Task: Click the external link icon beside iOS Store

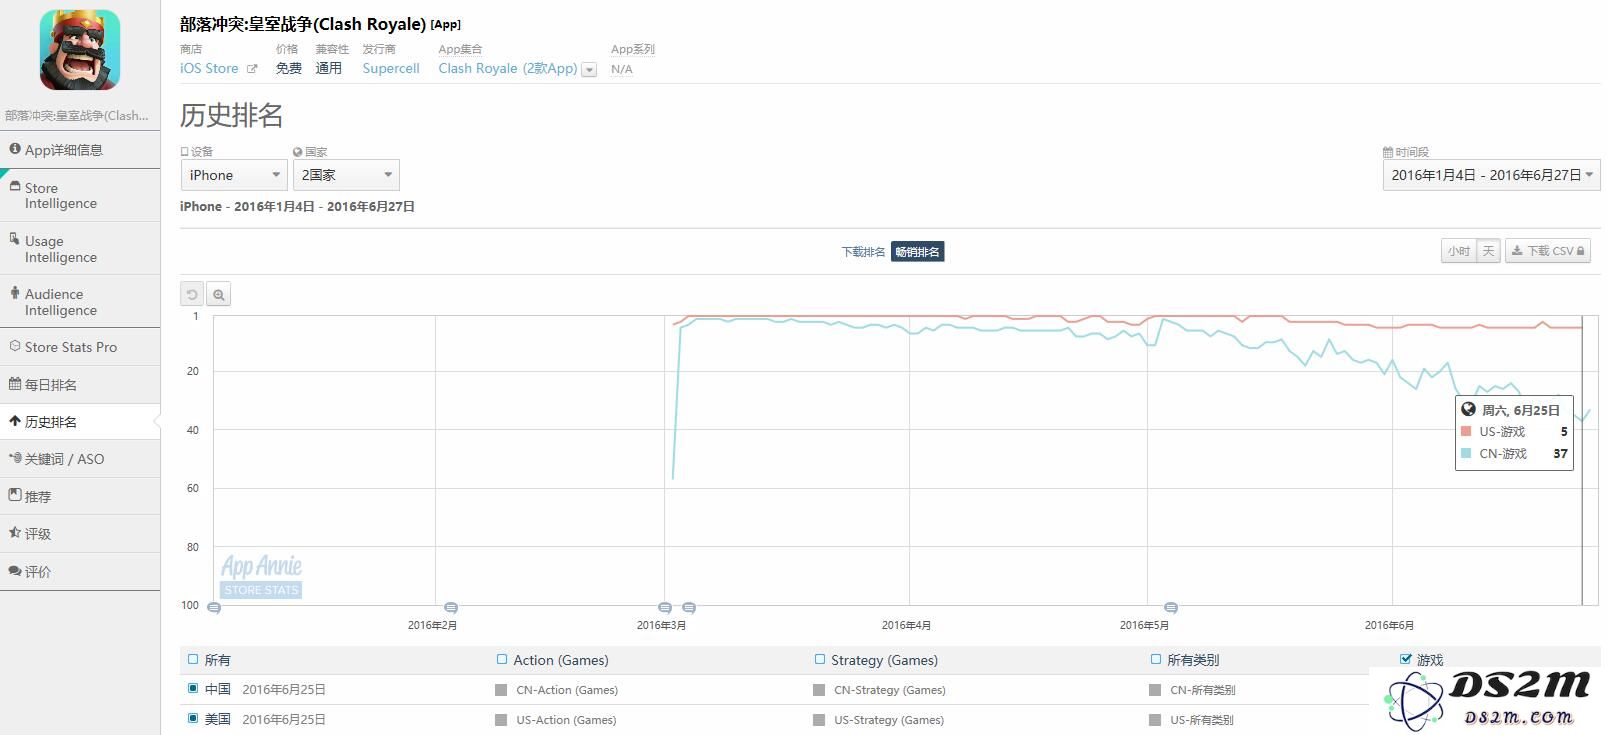Action: pyautogui.click(x=252, y=69)
